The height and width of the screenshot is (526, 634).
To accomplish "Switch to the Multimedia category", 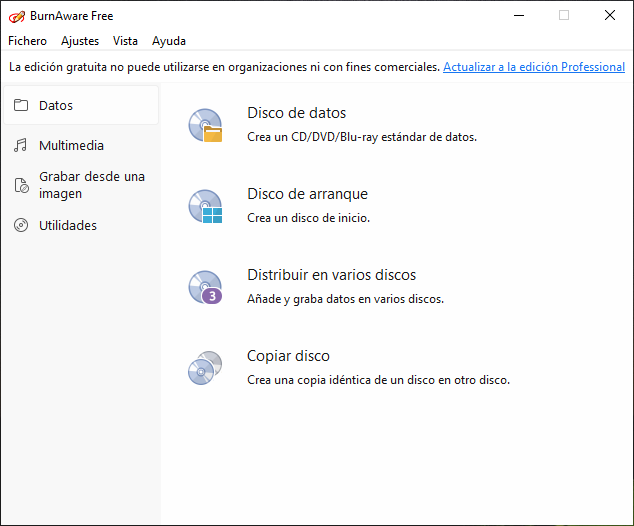I will [x=81, y=145].
